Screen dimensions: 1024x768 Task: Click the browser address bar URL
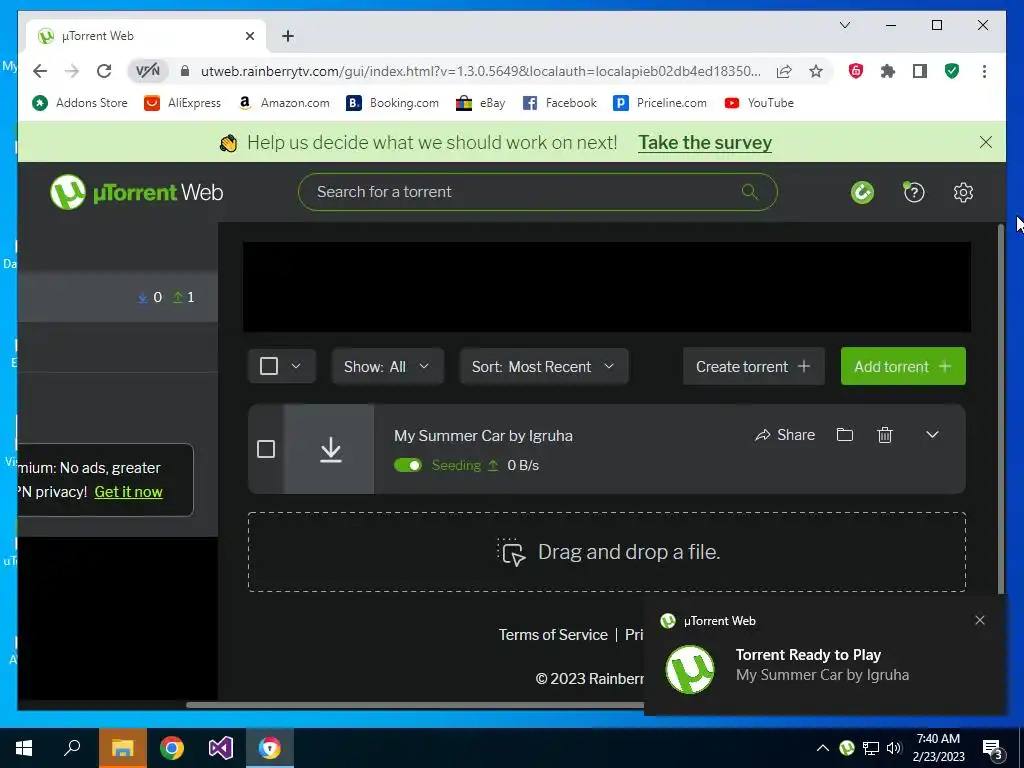481,71
